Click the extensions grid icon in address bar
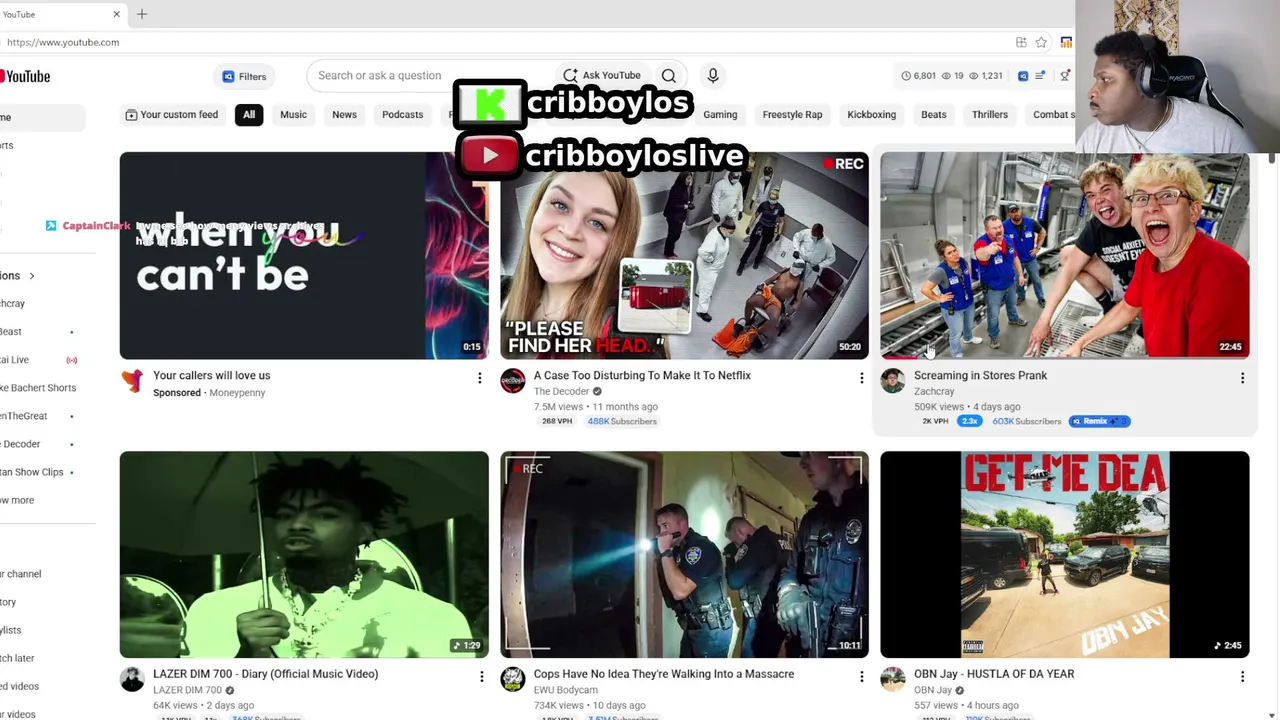1280x720 pixels. tap(1021, 42)
